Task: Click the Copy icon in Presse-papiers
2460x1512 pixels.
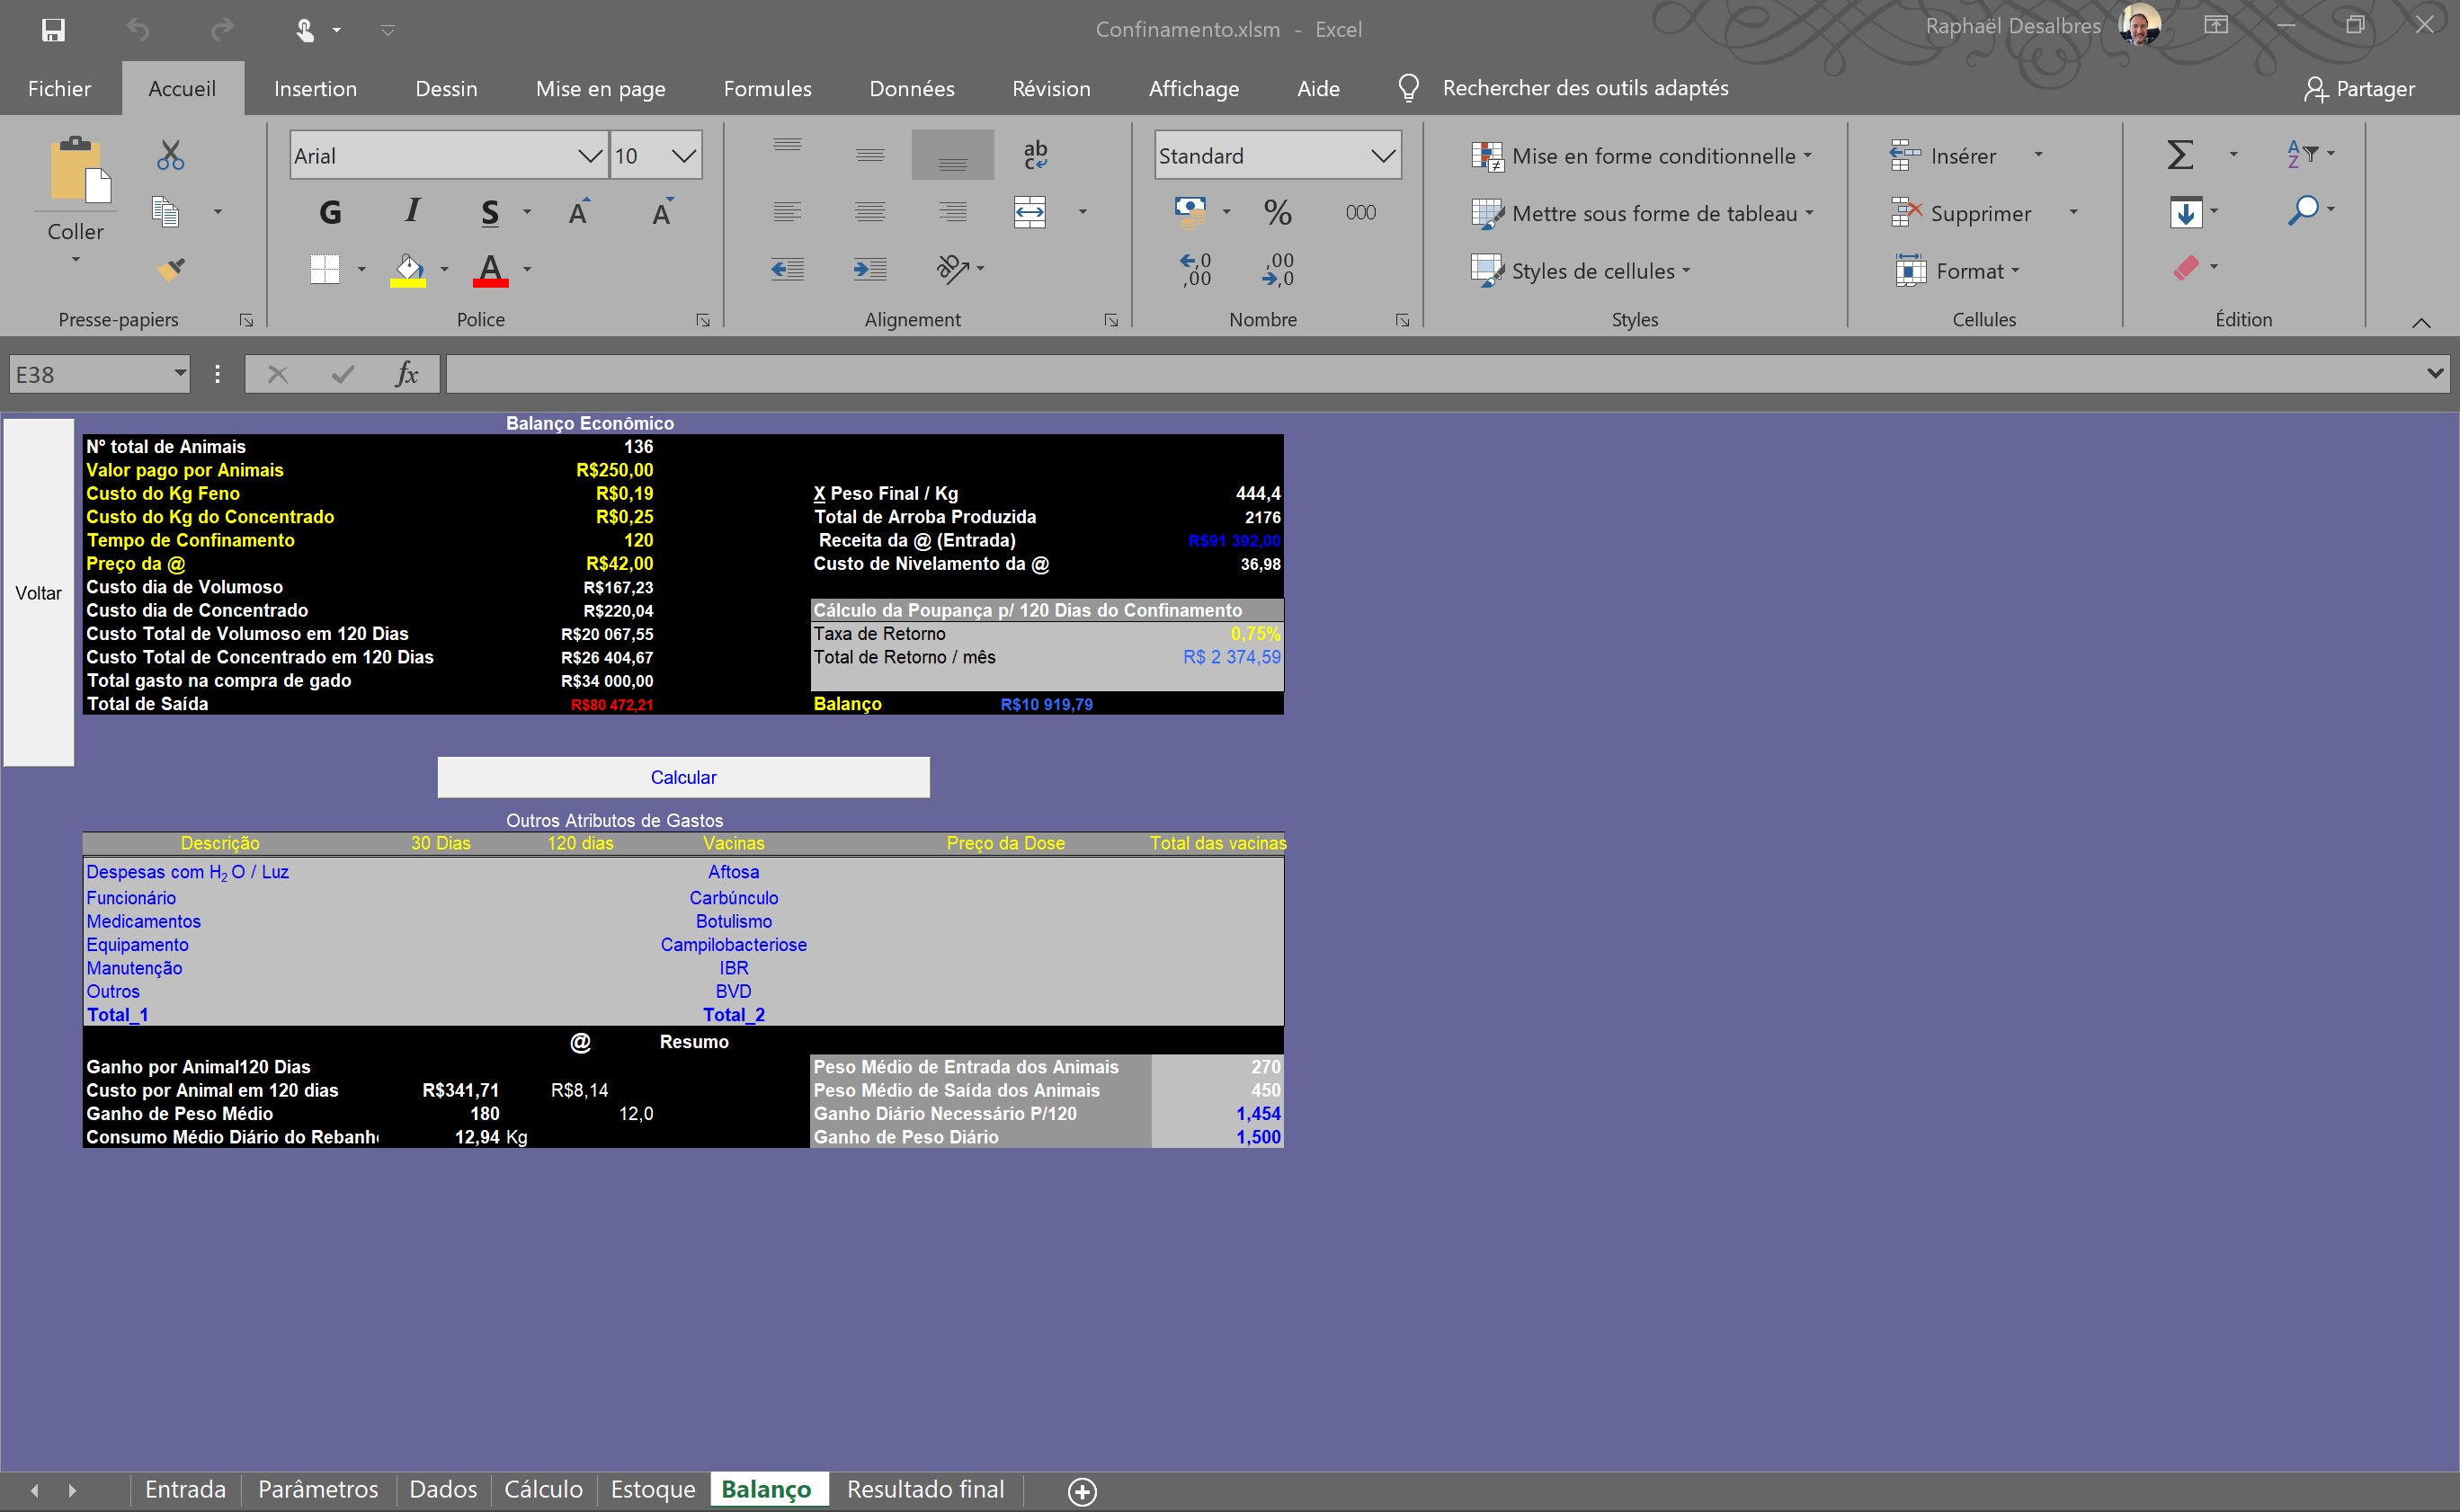Action: point(165,212)
